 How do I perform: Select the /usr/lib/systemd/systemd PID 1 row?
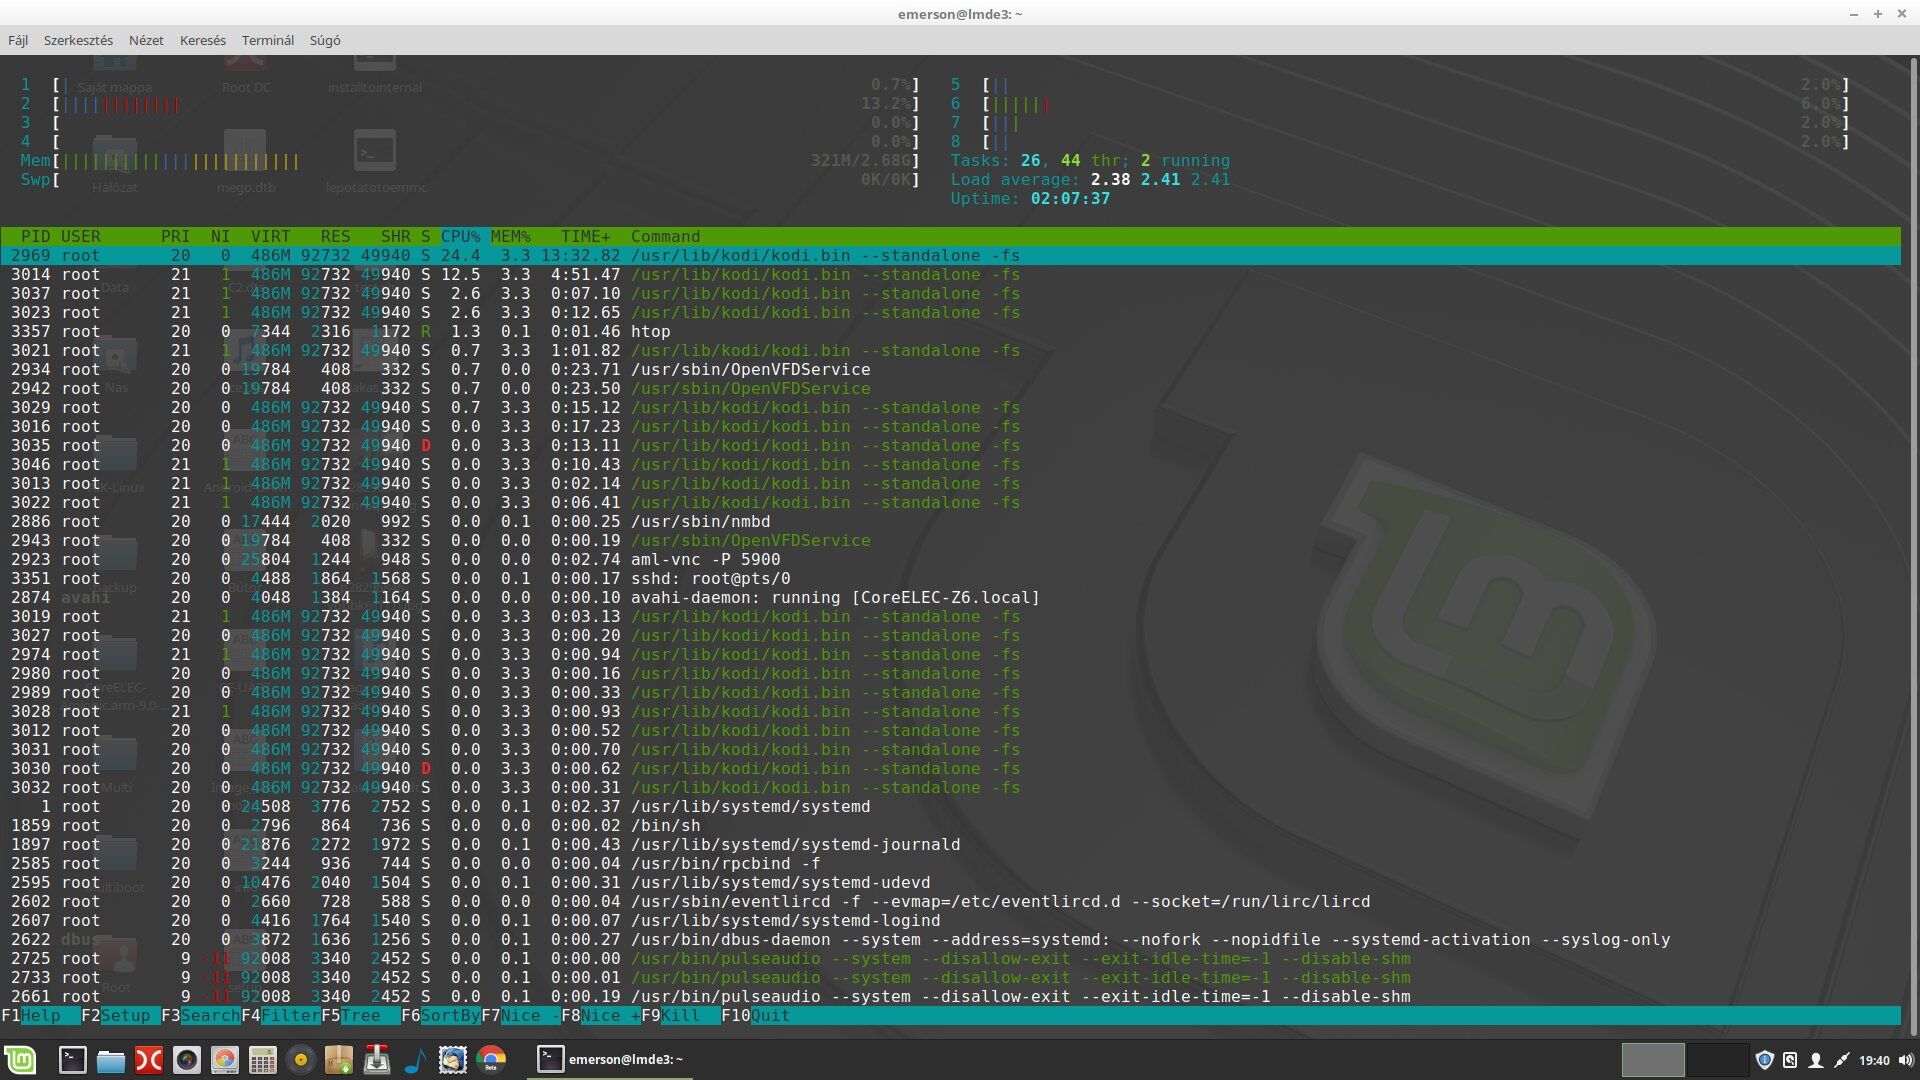pyautogui.click(x=950, y=806)
